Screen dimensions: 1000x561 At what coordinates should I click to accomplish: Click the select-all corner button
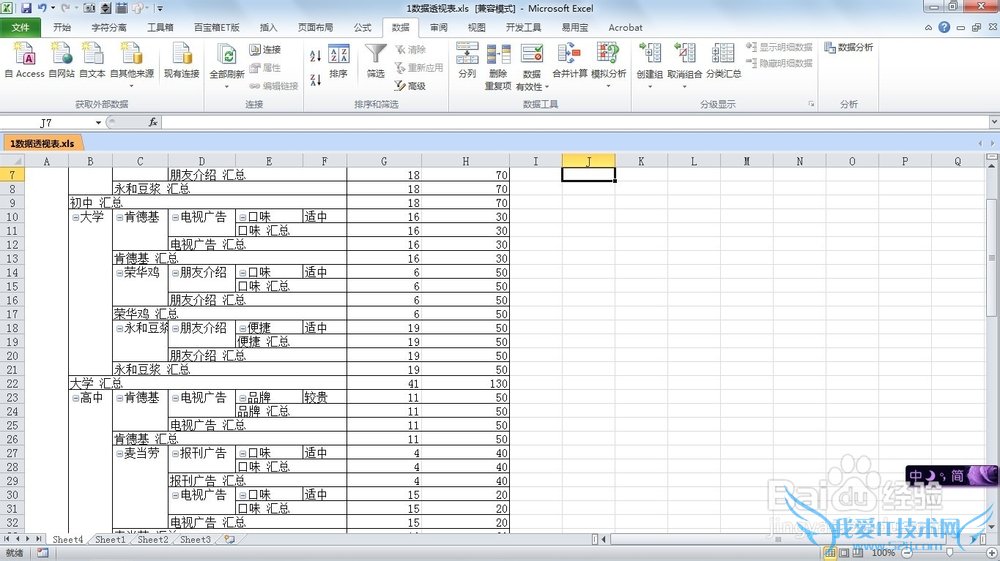click(12, 161)
